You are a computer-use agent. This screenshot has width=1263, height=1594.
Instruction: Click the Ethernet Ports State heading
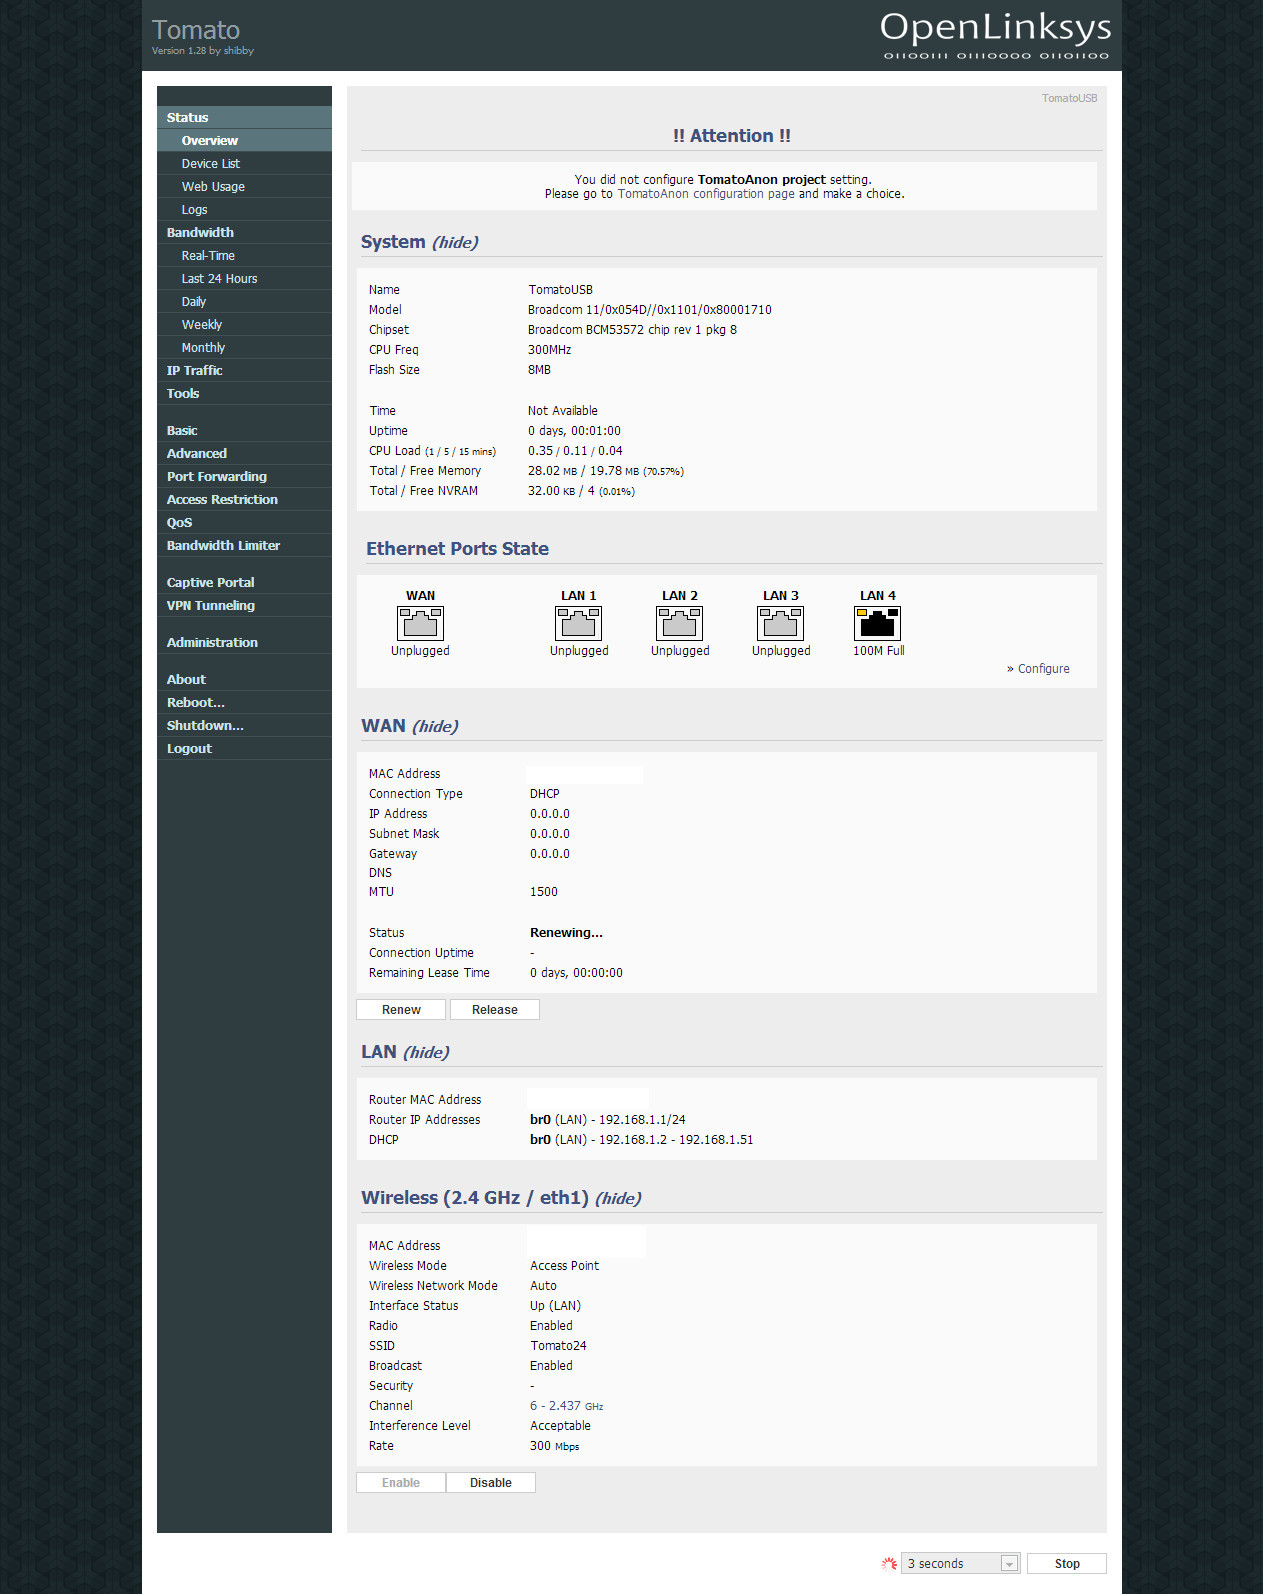pos(457,549)
